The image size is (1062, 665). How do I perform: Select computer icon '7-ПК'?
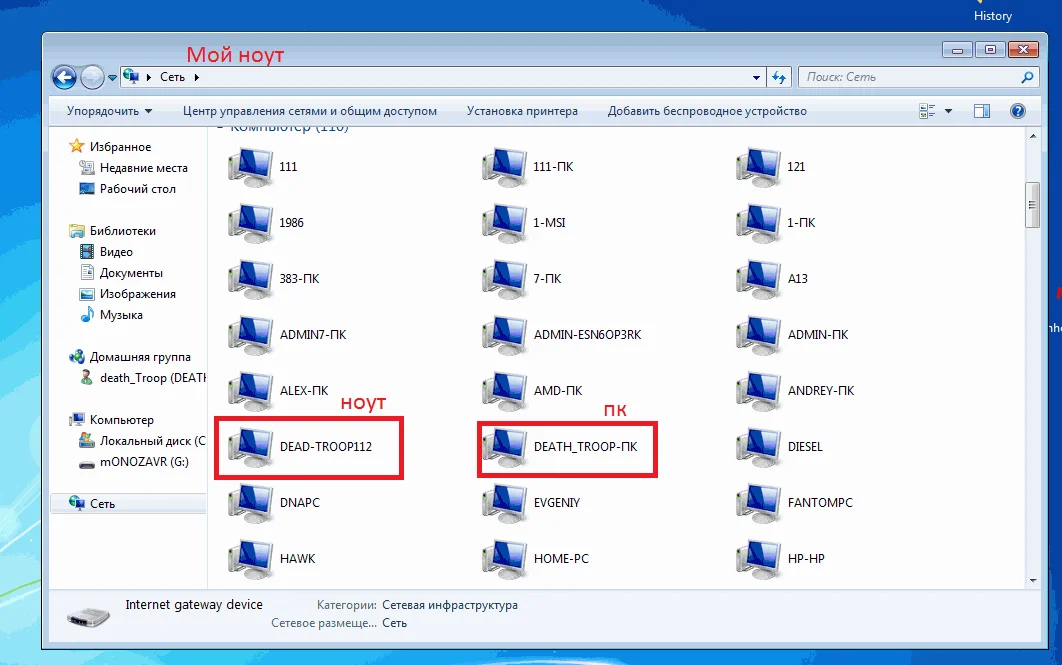pyautogui.click(x=505, y=279)
